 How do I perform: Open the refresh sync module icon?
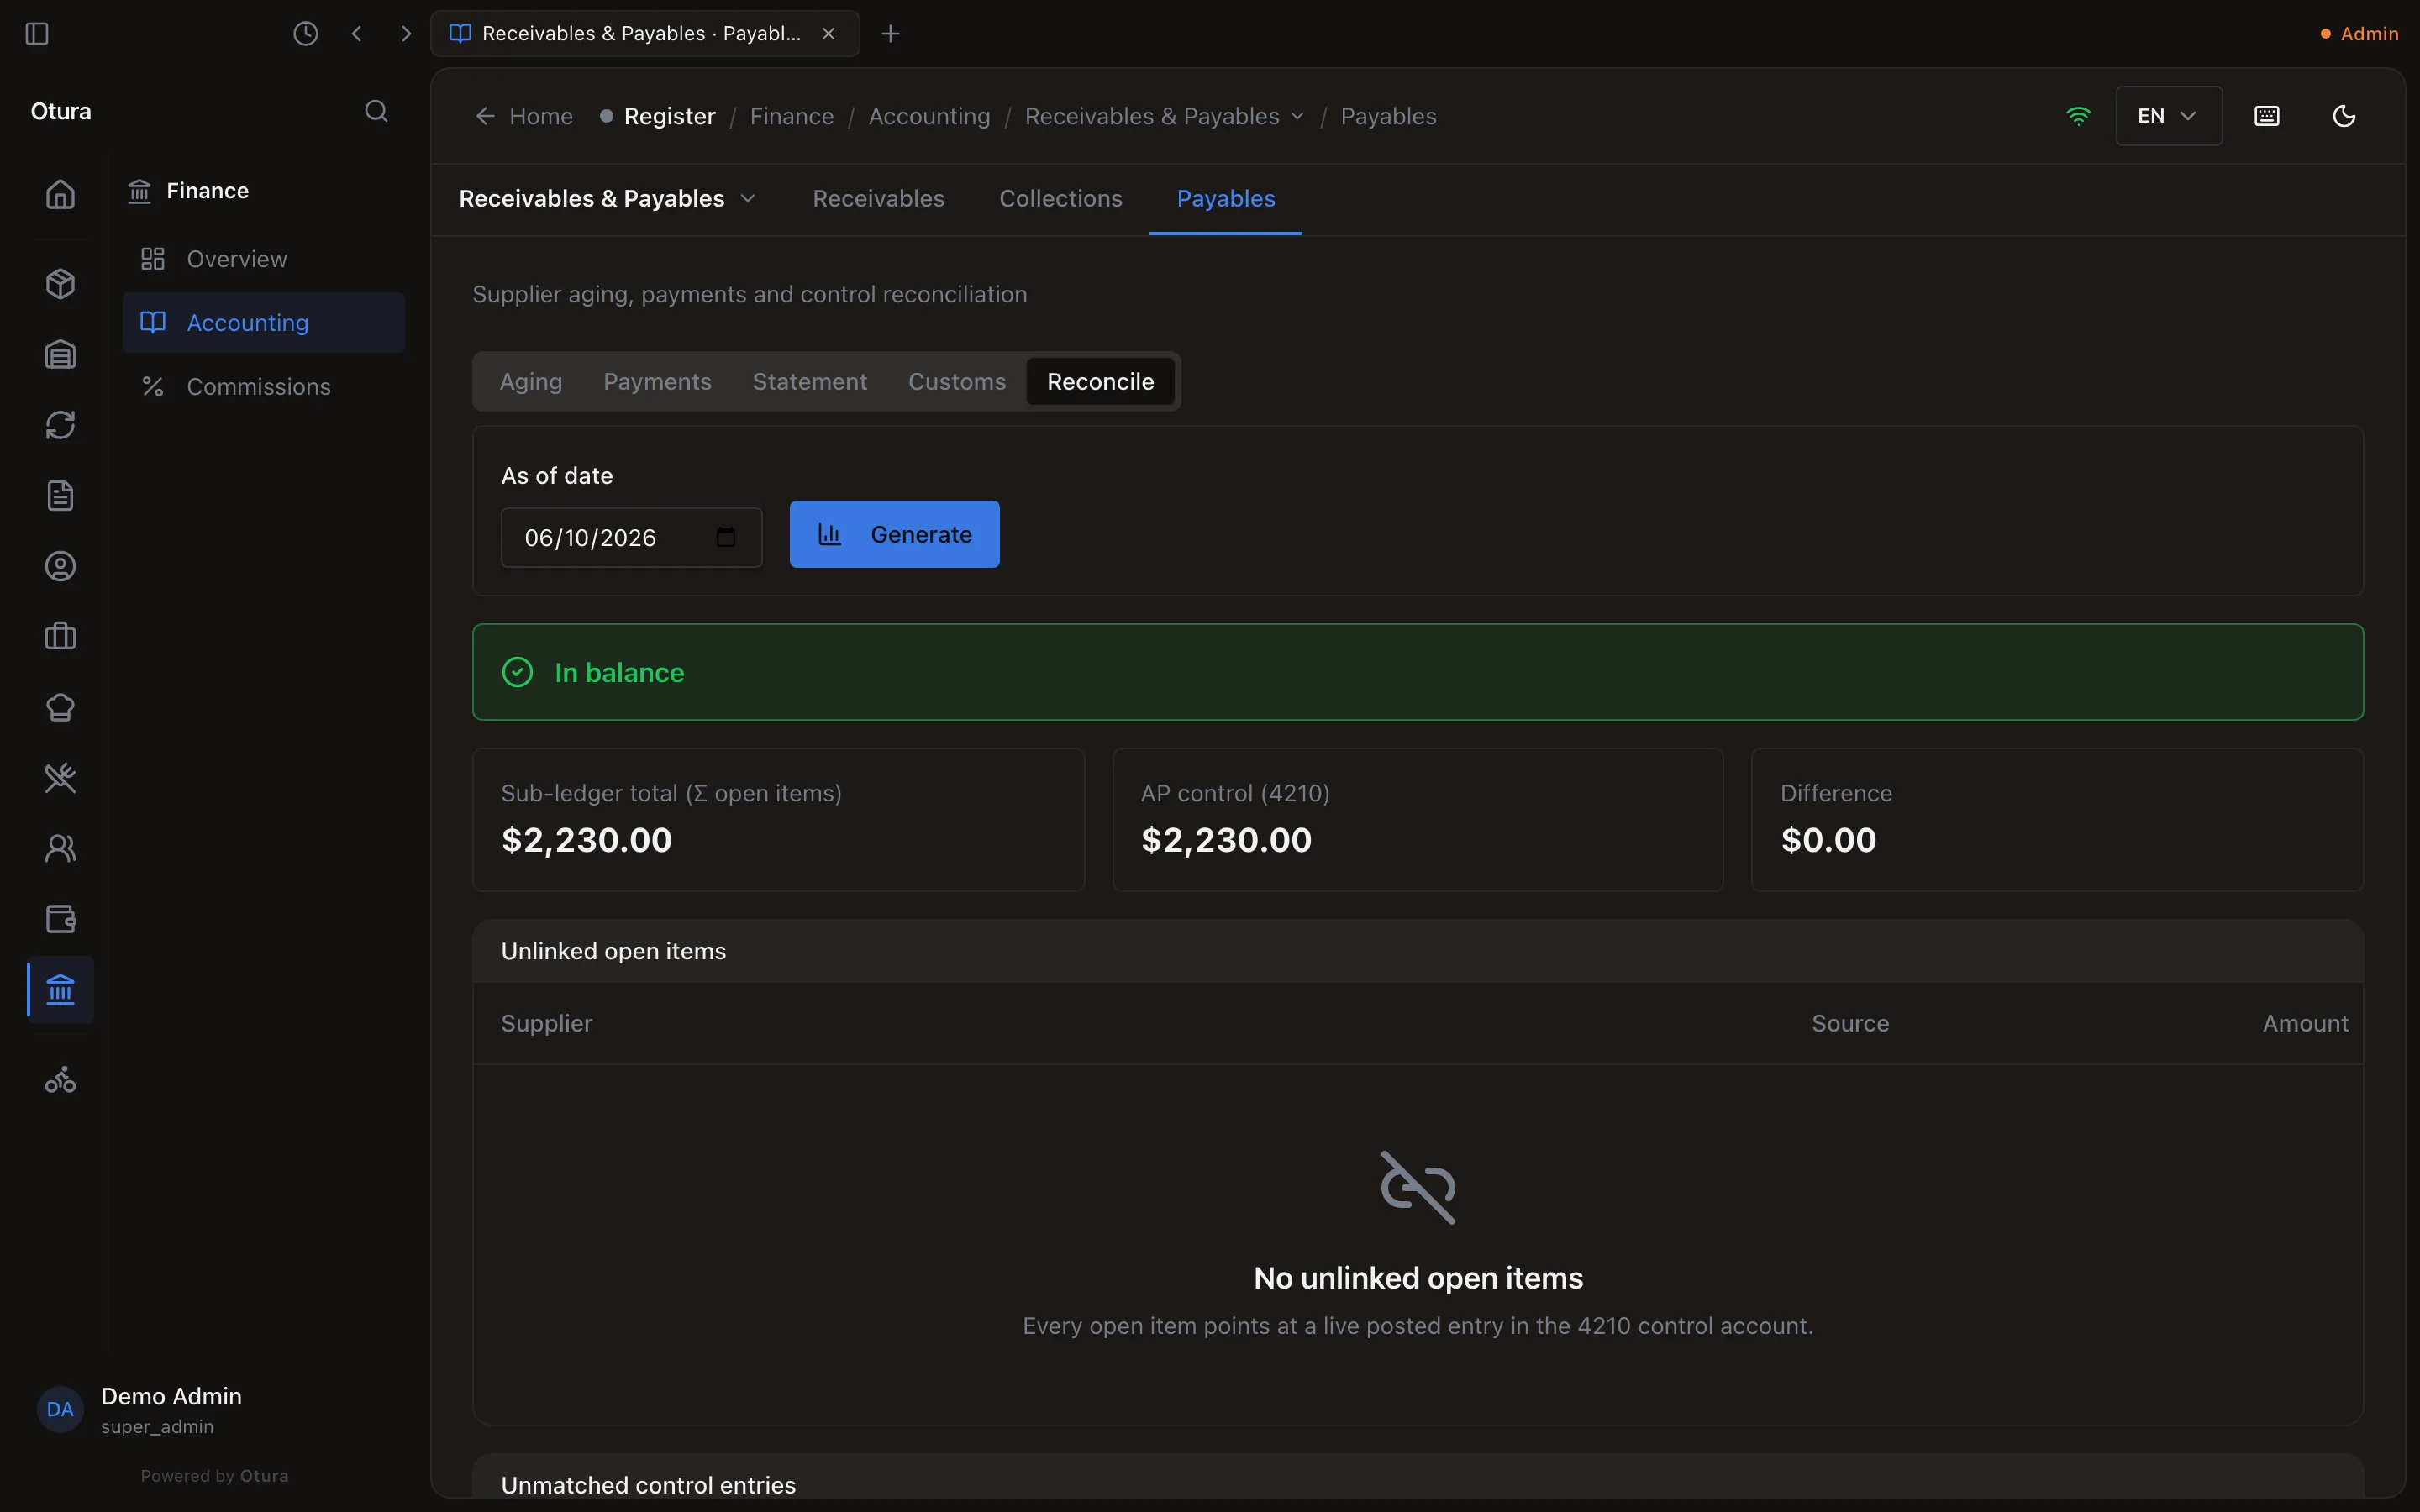pyautogui.click(x=60, y=425)
